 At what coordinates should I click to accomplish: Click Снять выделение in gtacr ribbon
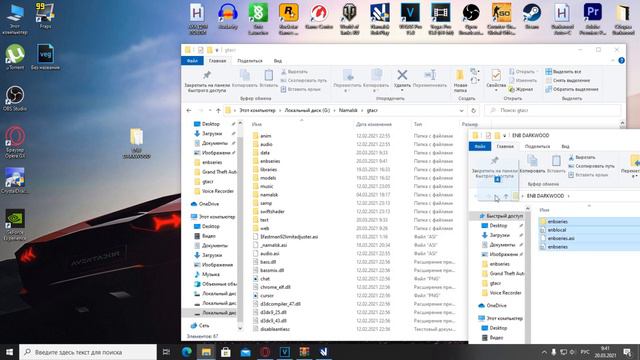pos(568,80)
